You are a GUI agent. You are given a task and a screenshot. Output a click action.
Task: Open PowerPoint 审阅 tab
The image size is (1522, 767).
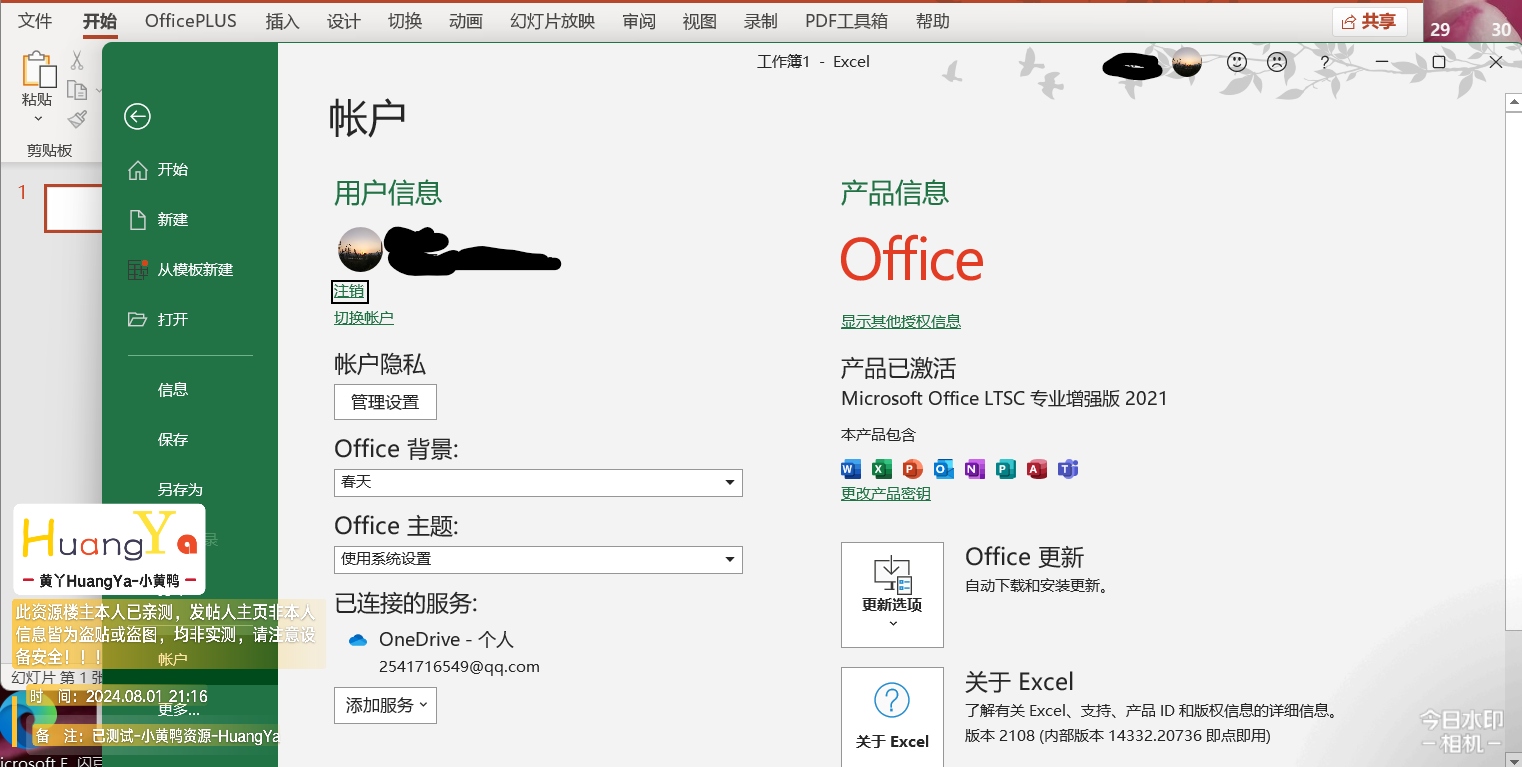tap(639, 21)
